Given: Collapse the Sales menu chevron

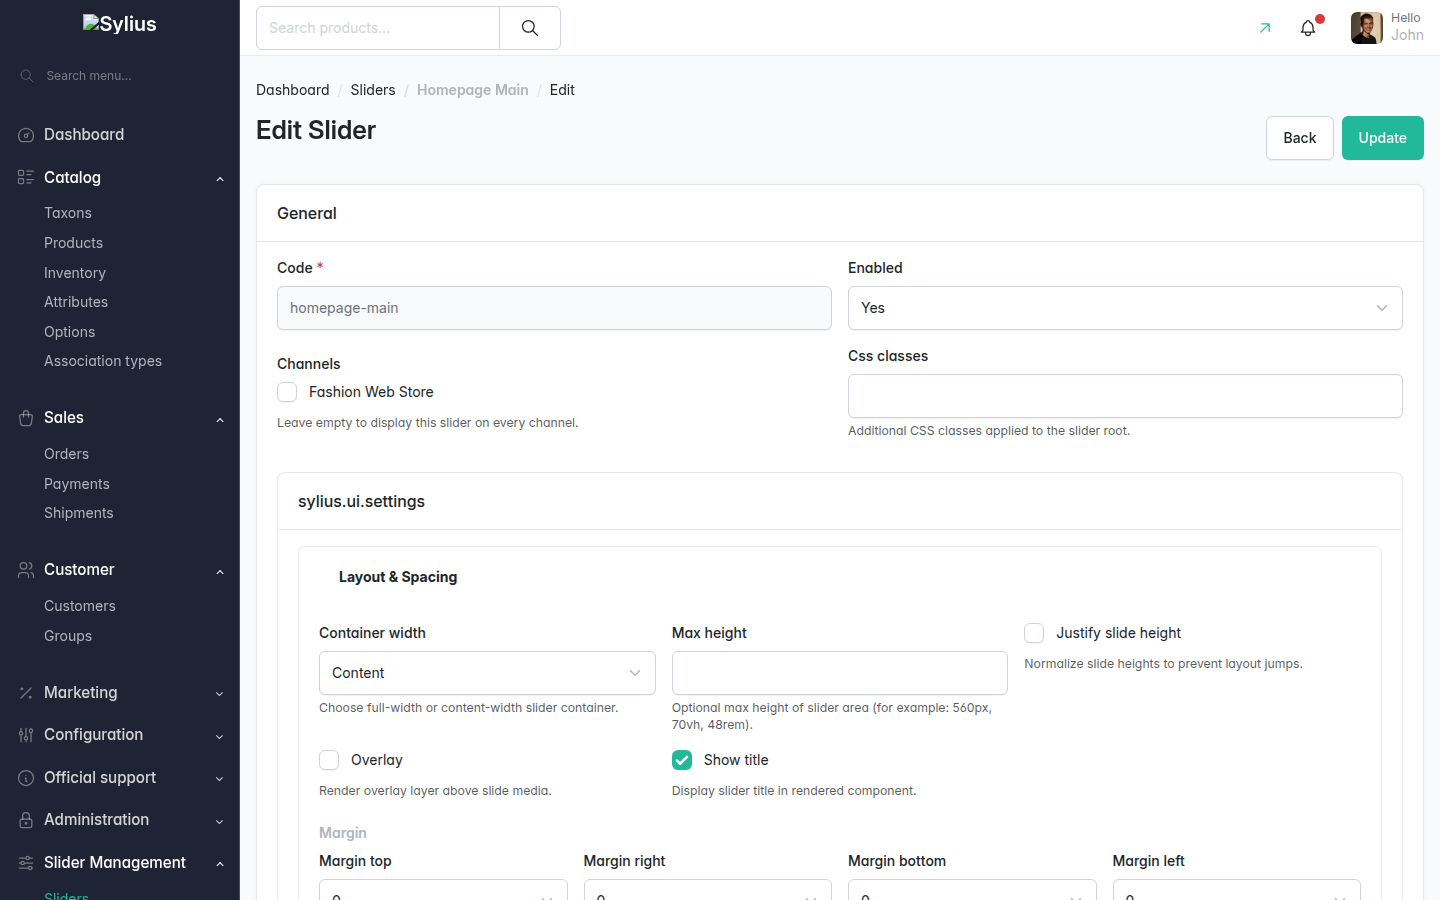Looking at the screenshot, I should tap(220, 420).
